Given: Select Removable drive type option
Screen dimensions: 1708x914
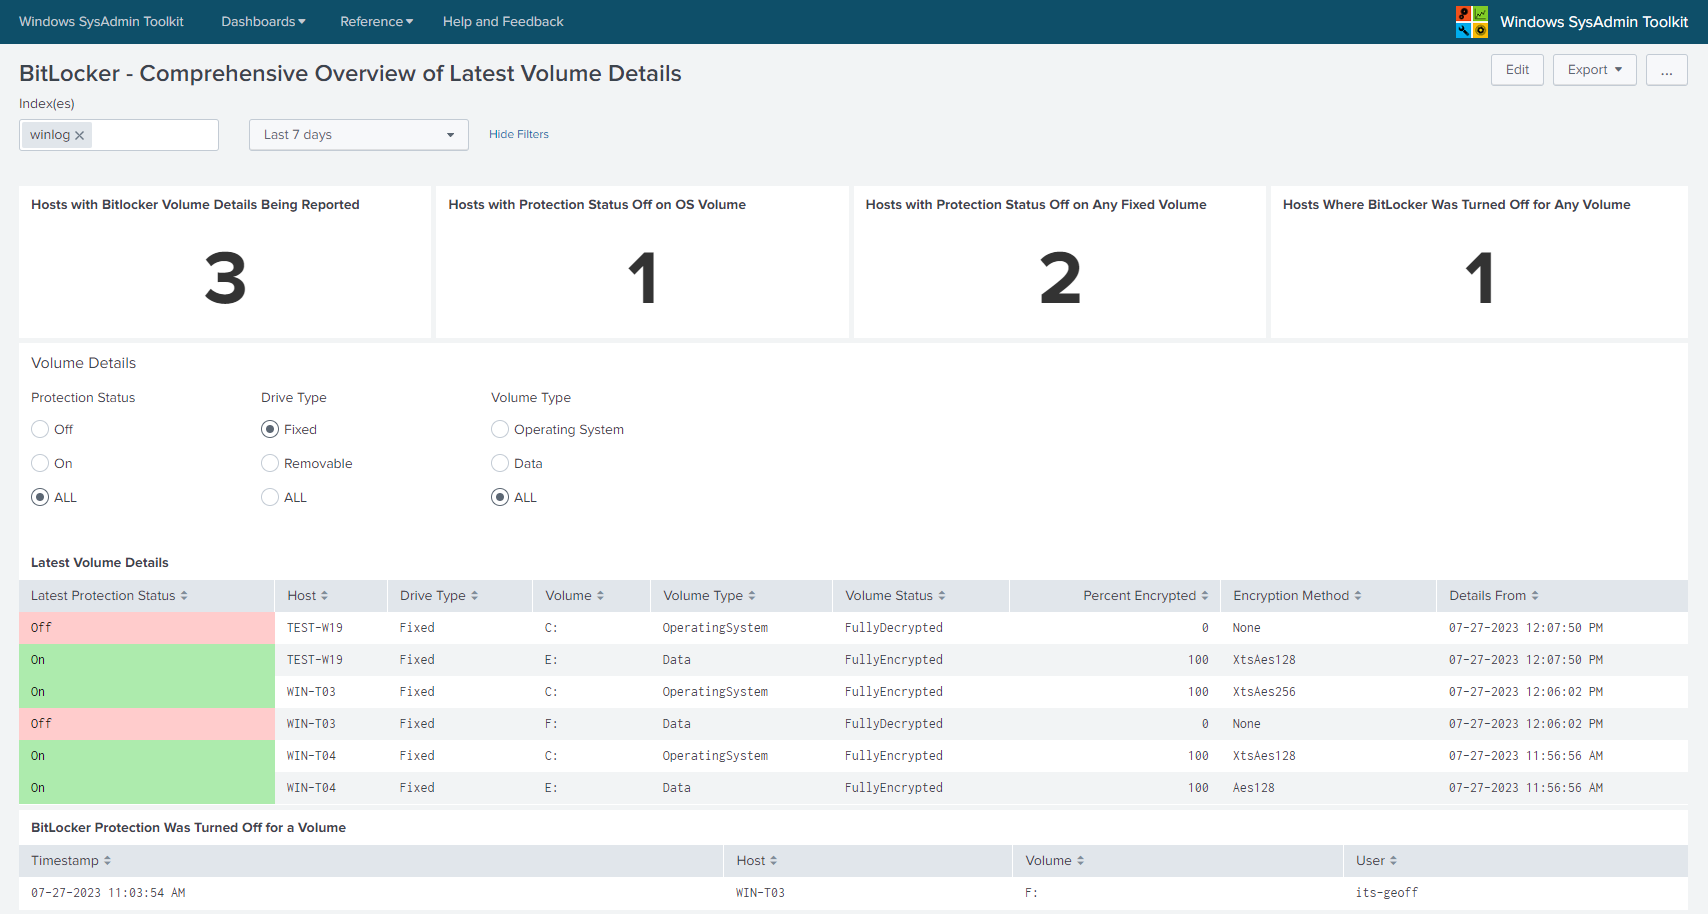Looking at the screenshot, I should [270, 464].
